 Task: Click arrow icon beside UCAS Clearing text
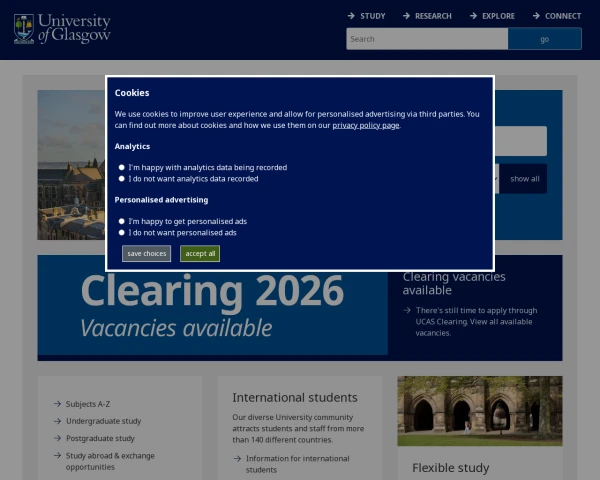click(407, 310)
